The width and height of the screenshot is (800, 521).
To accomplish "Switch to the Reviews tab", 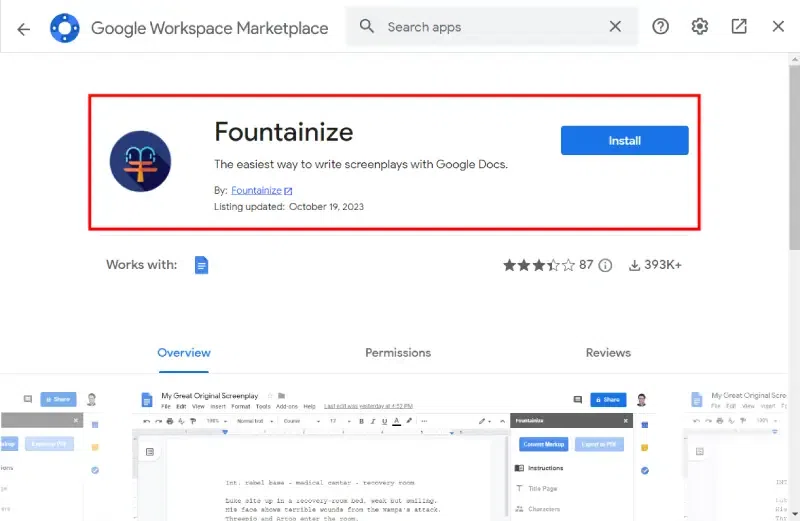I will point(608,353).
